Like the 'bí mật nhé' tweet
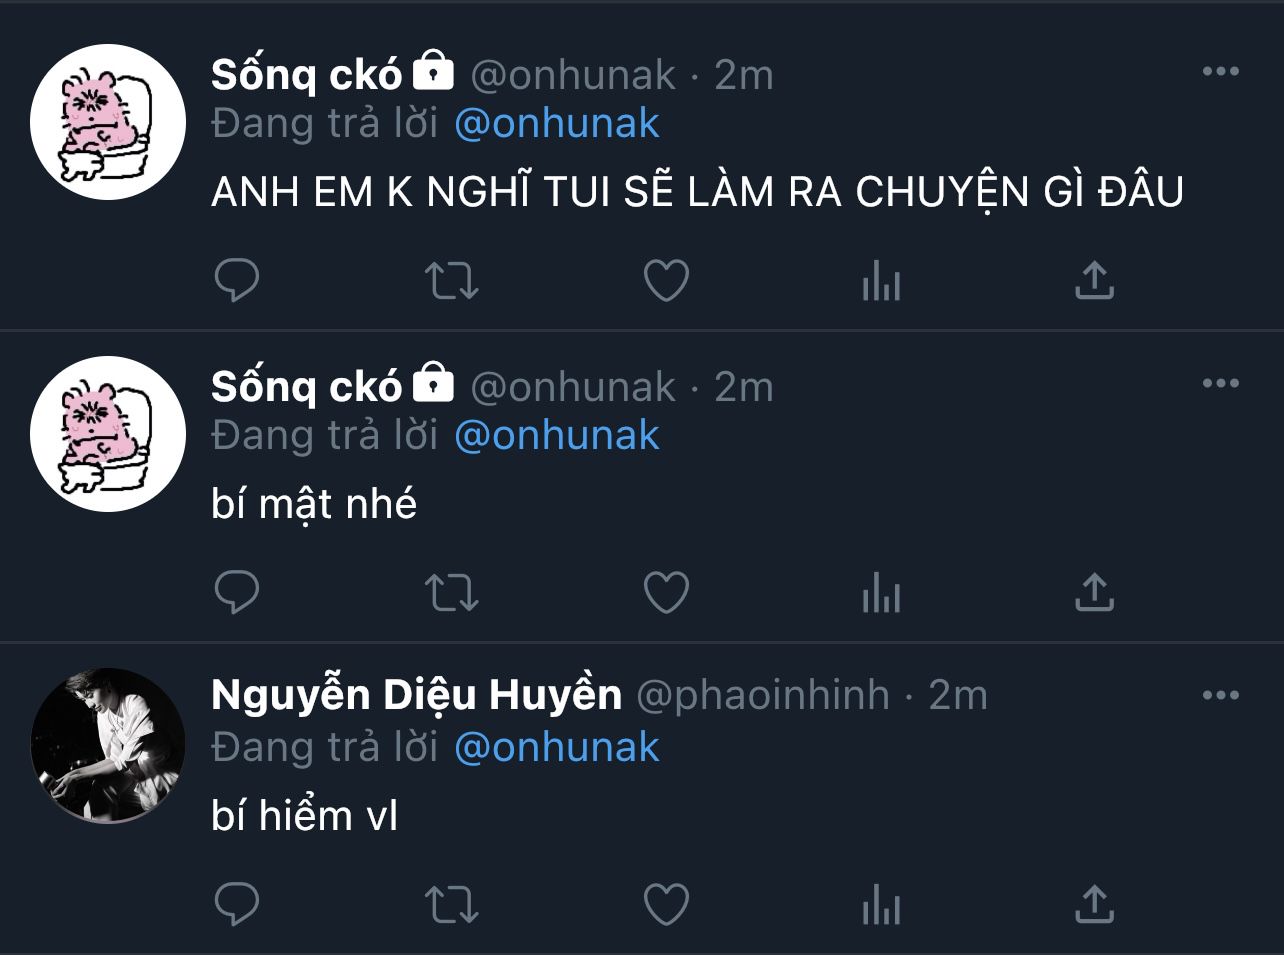Screen dimensions: 1284x955 click(x=666, y=593)
